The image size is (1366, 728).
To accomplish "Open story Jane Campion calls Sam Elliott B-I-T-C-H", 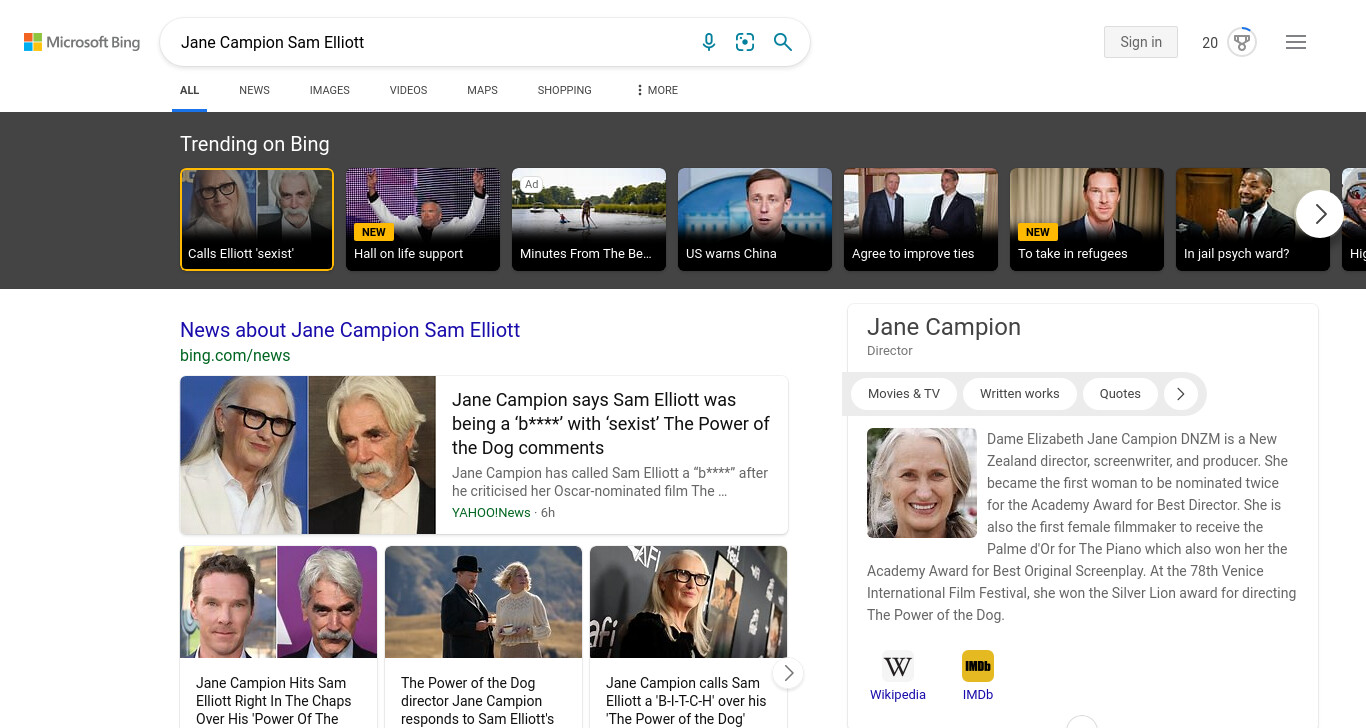I will pos(686,701).
